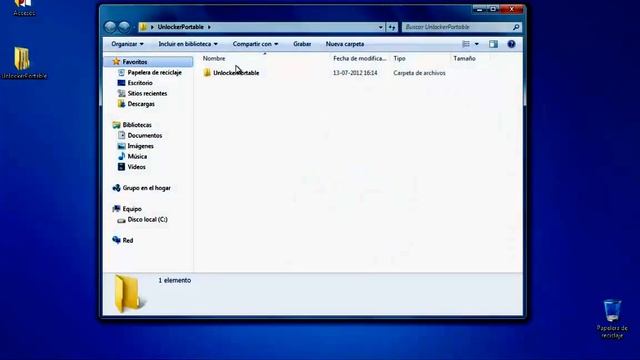Open Papelera de reciclaje in the Favoritos list
Screen dimensions: 640x360
pyautogui.click(x=154, y=72)
